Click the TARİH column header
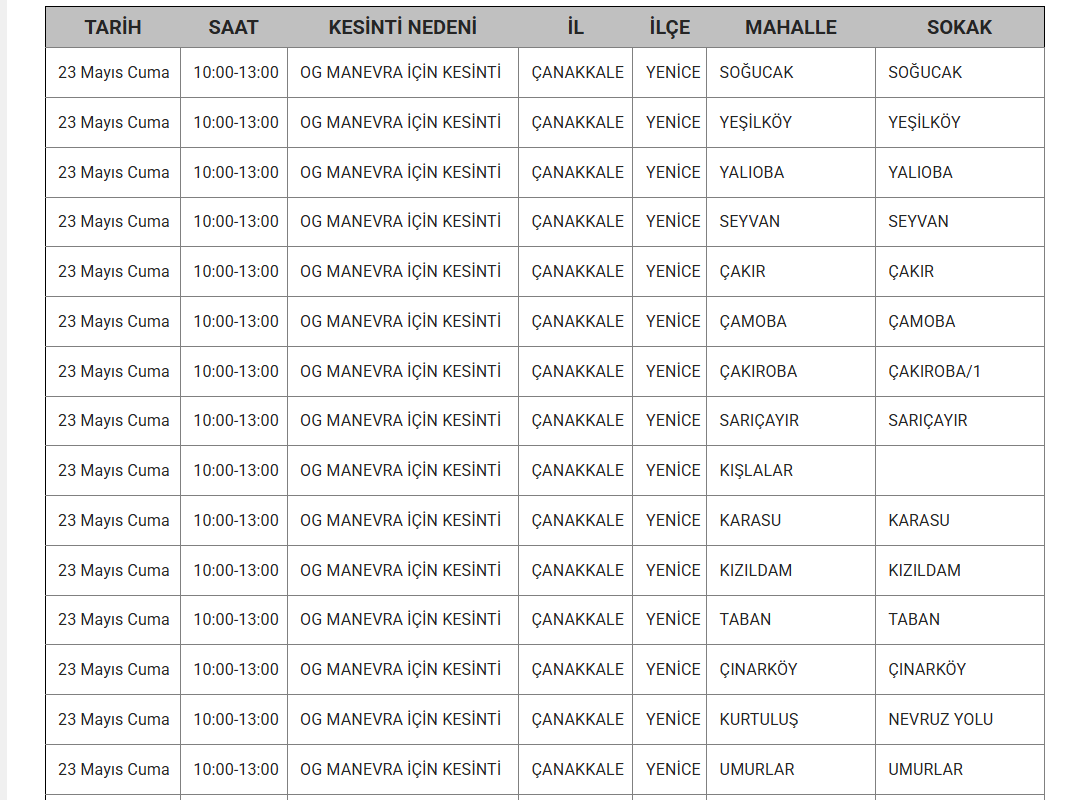 (113, 27)
